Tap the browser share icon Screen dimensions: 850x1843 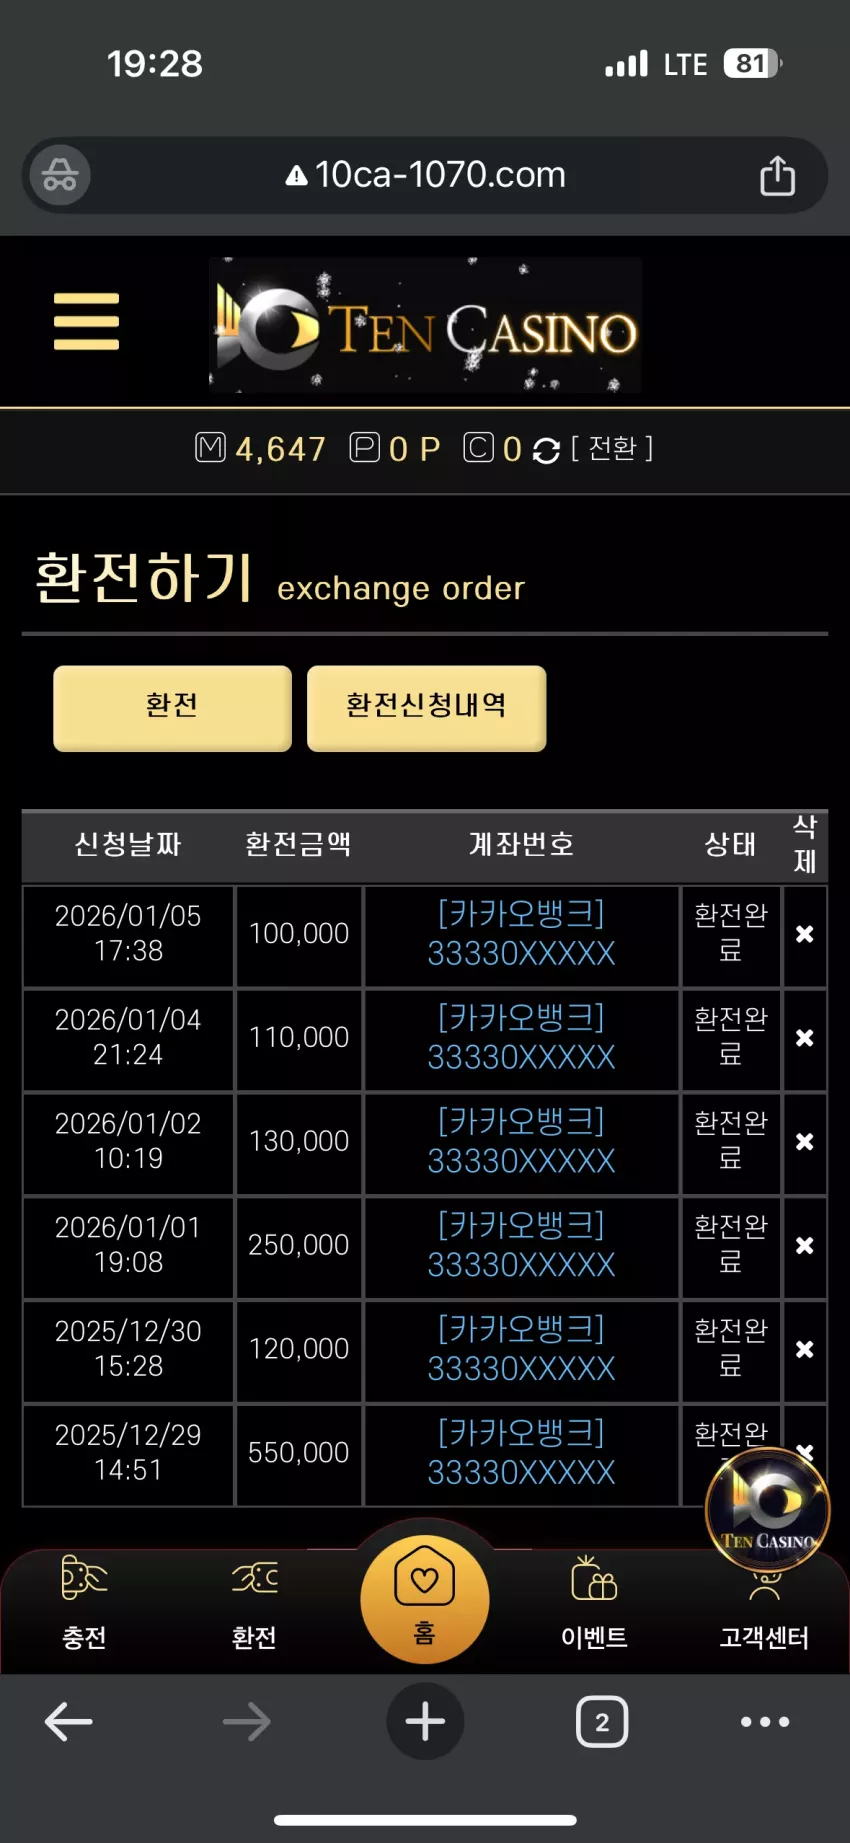(777, 176)
